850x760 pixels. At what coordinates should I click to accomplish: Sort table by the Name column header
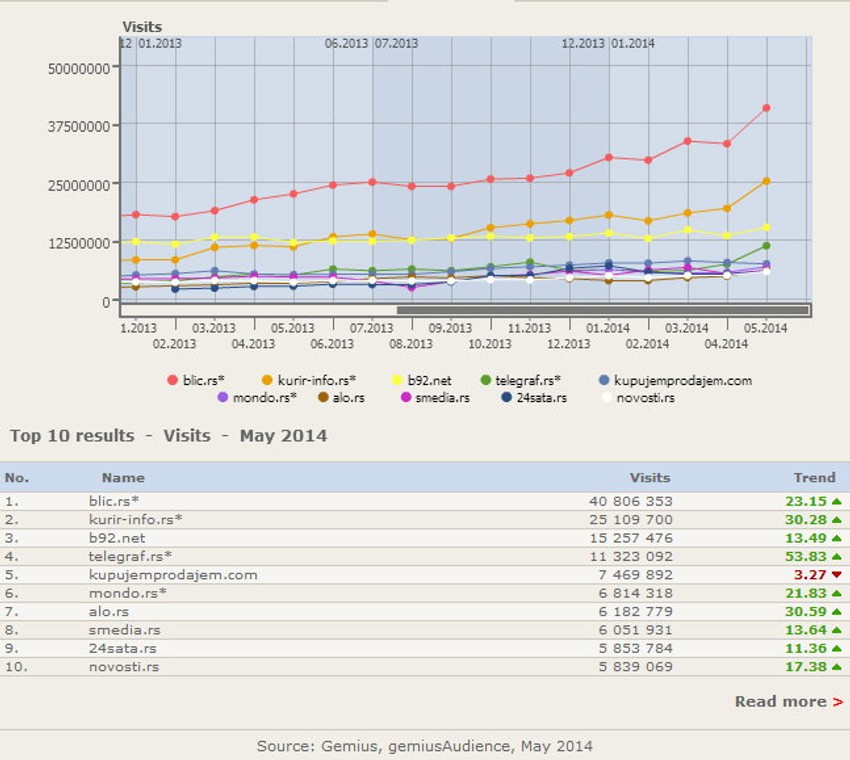tap(123, 478)
